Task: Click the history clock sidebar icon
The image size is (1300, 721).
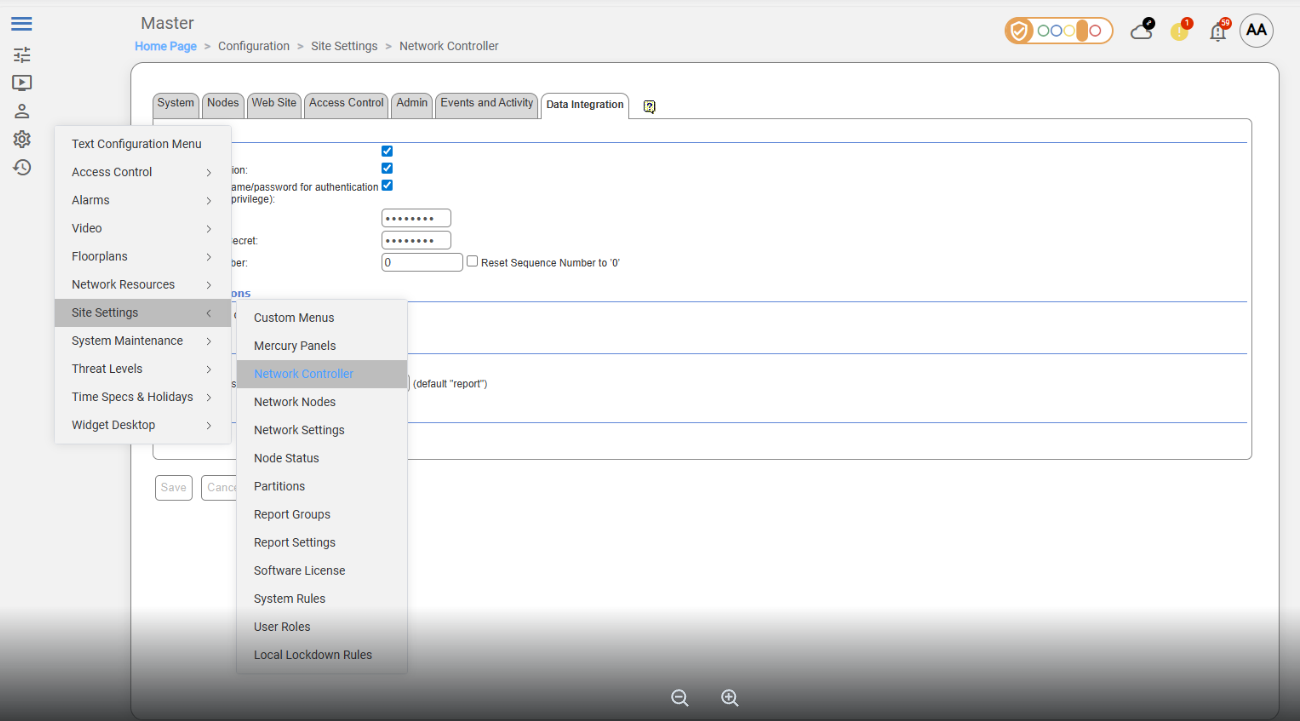Action: [21, 167]
